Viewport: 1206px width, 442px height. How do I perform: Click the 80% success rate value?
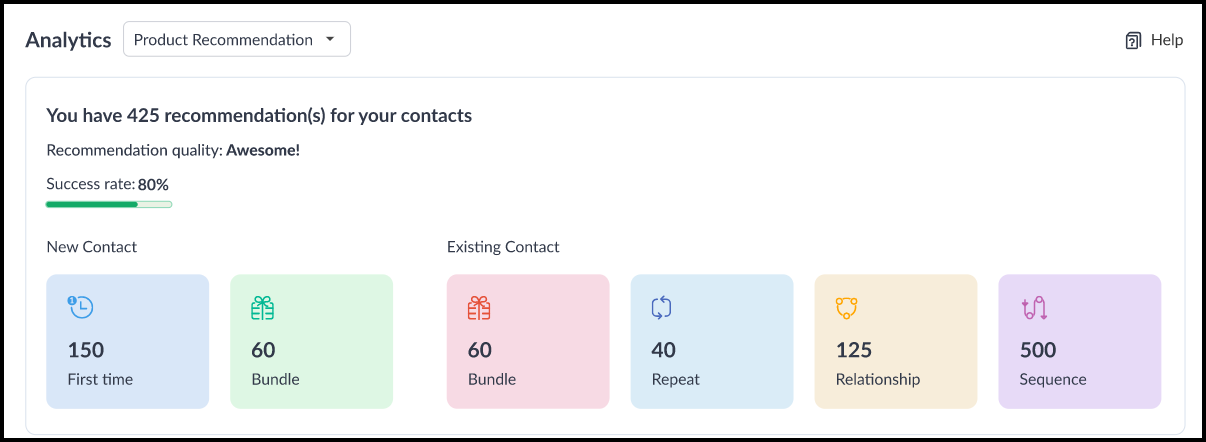click(x=153, y=184)
